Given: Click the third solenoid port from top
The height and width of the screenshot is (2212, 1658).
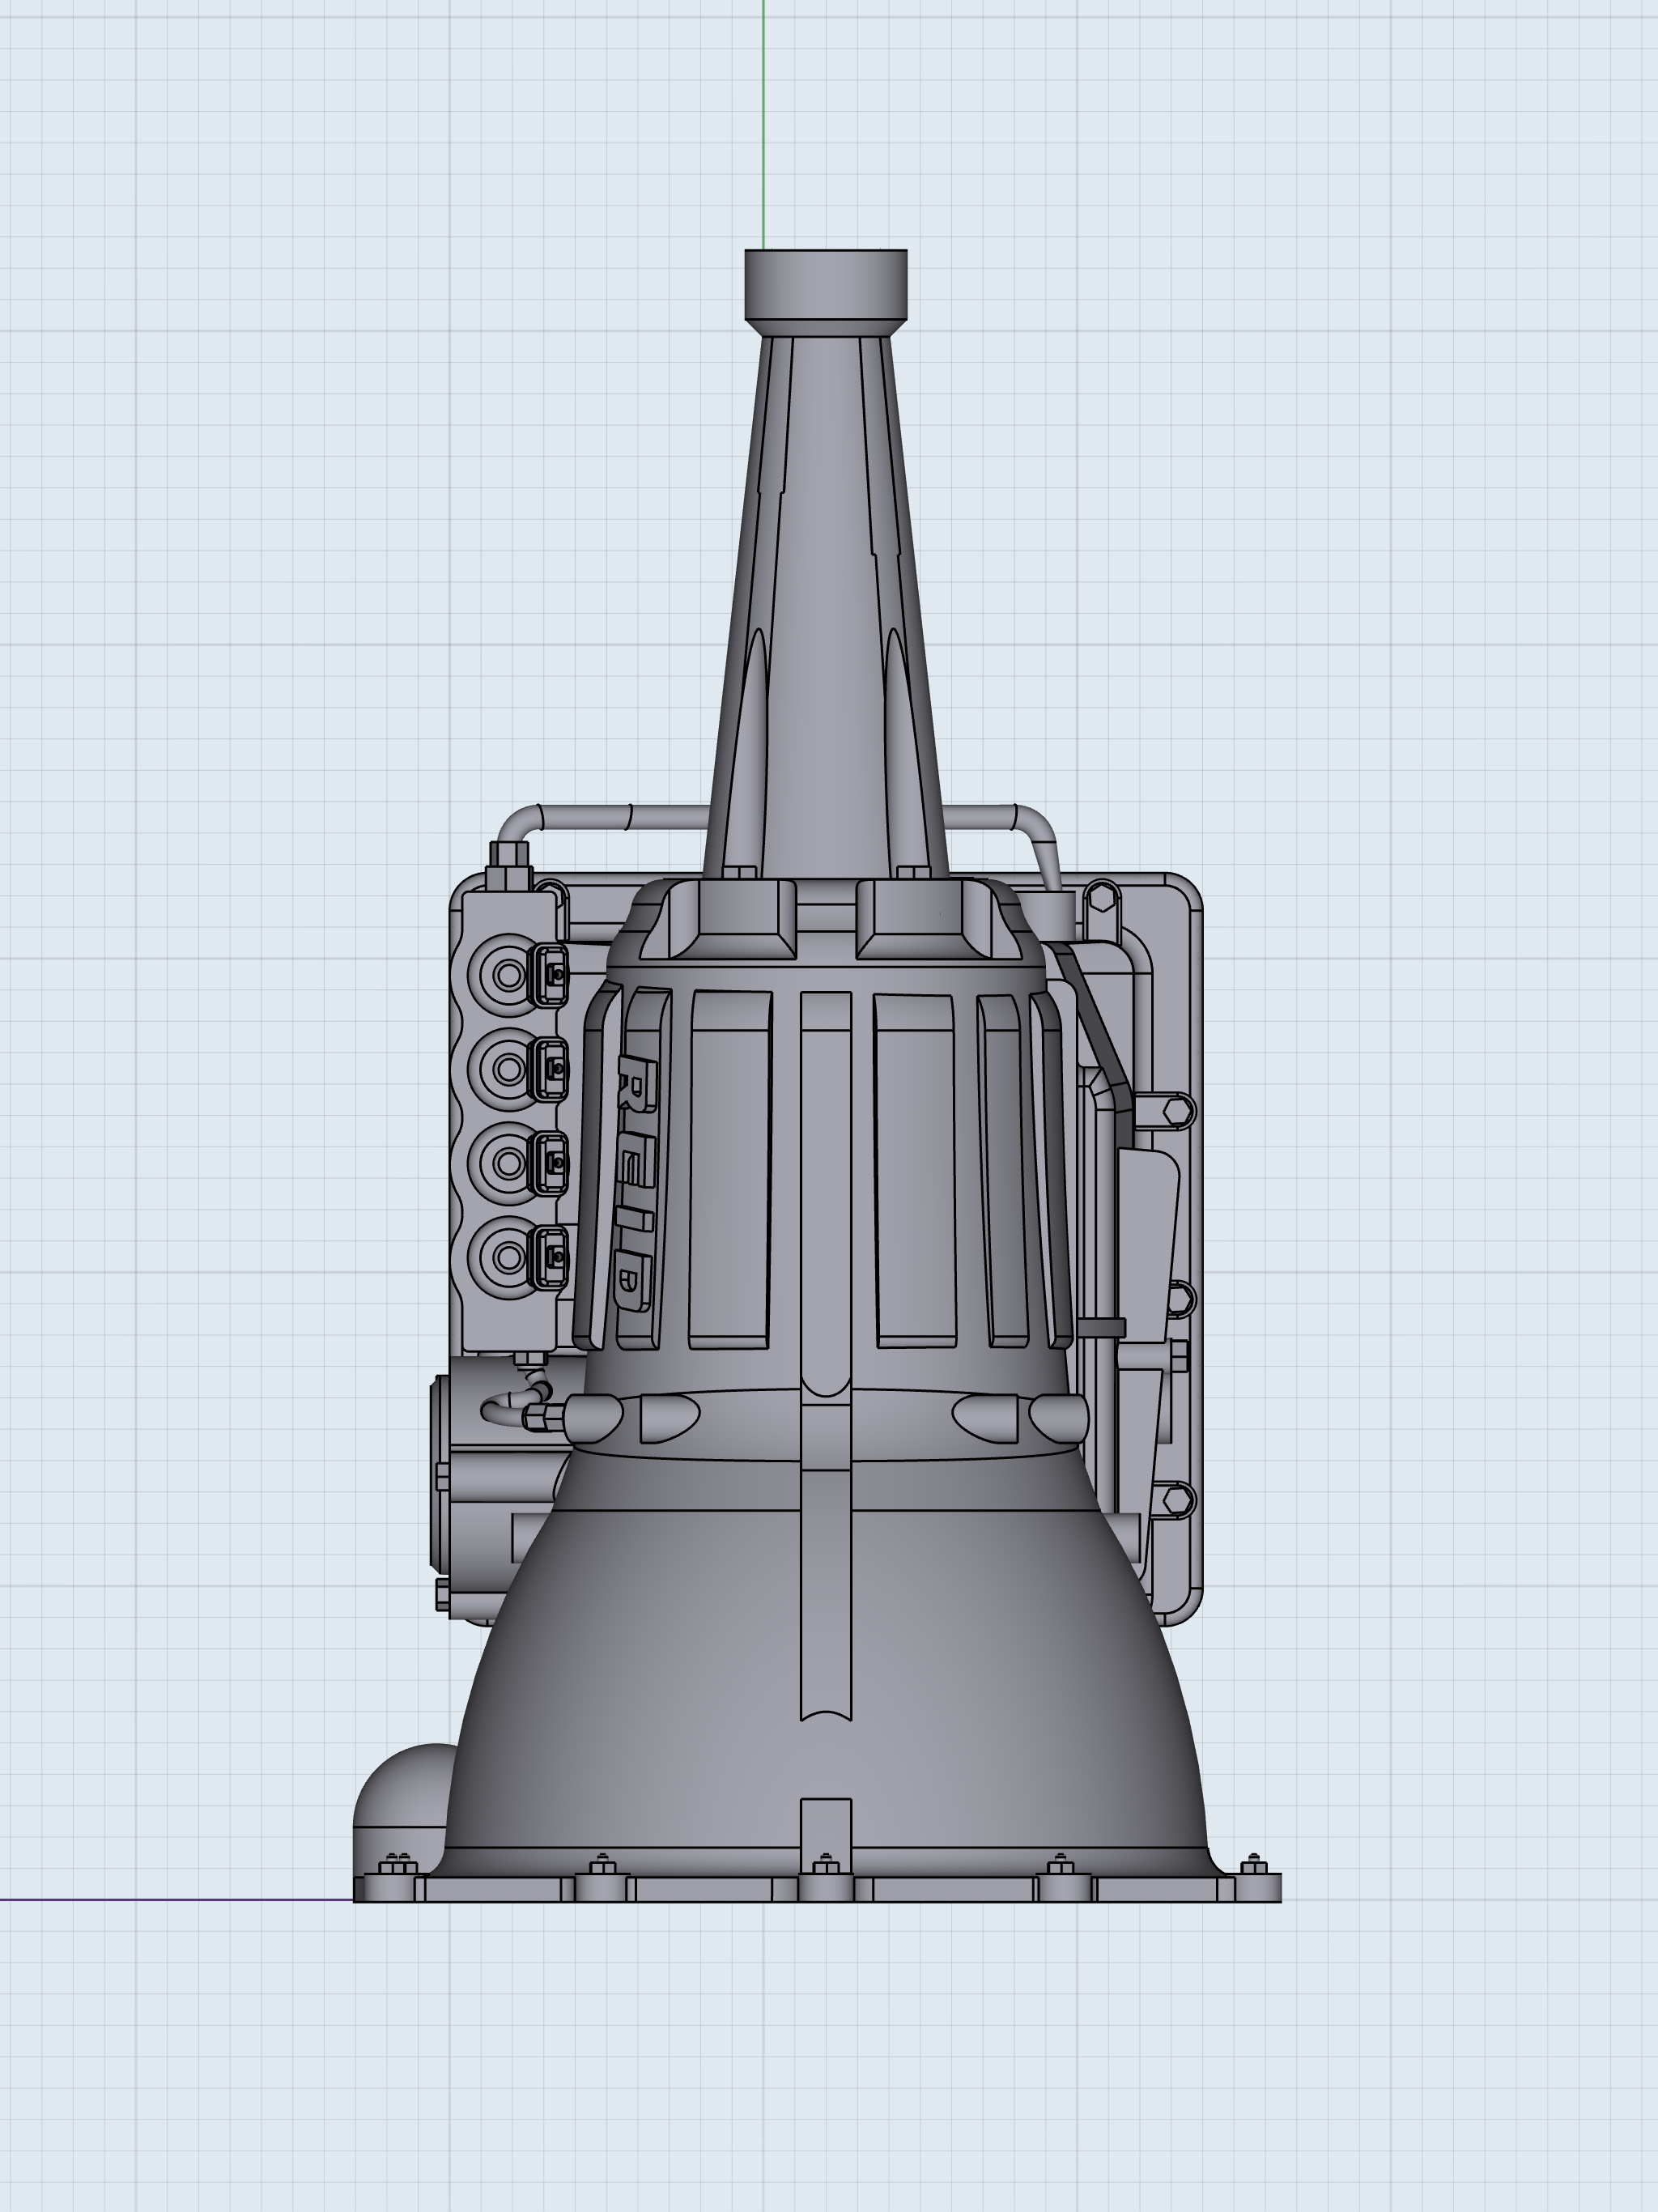Looking at the screenshot, I should click(508, 1162).
